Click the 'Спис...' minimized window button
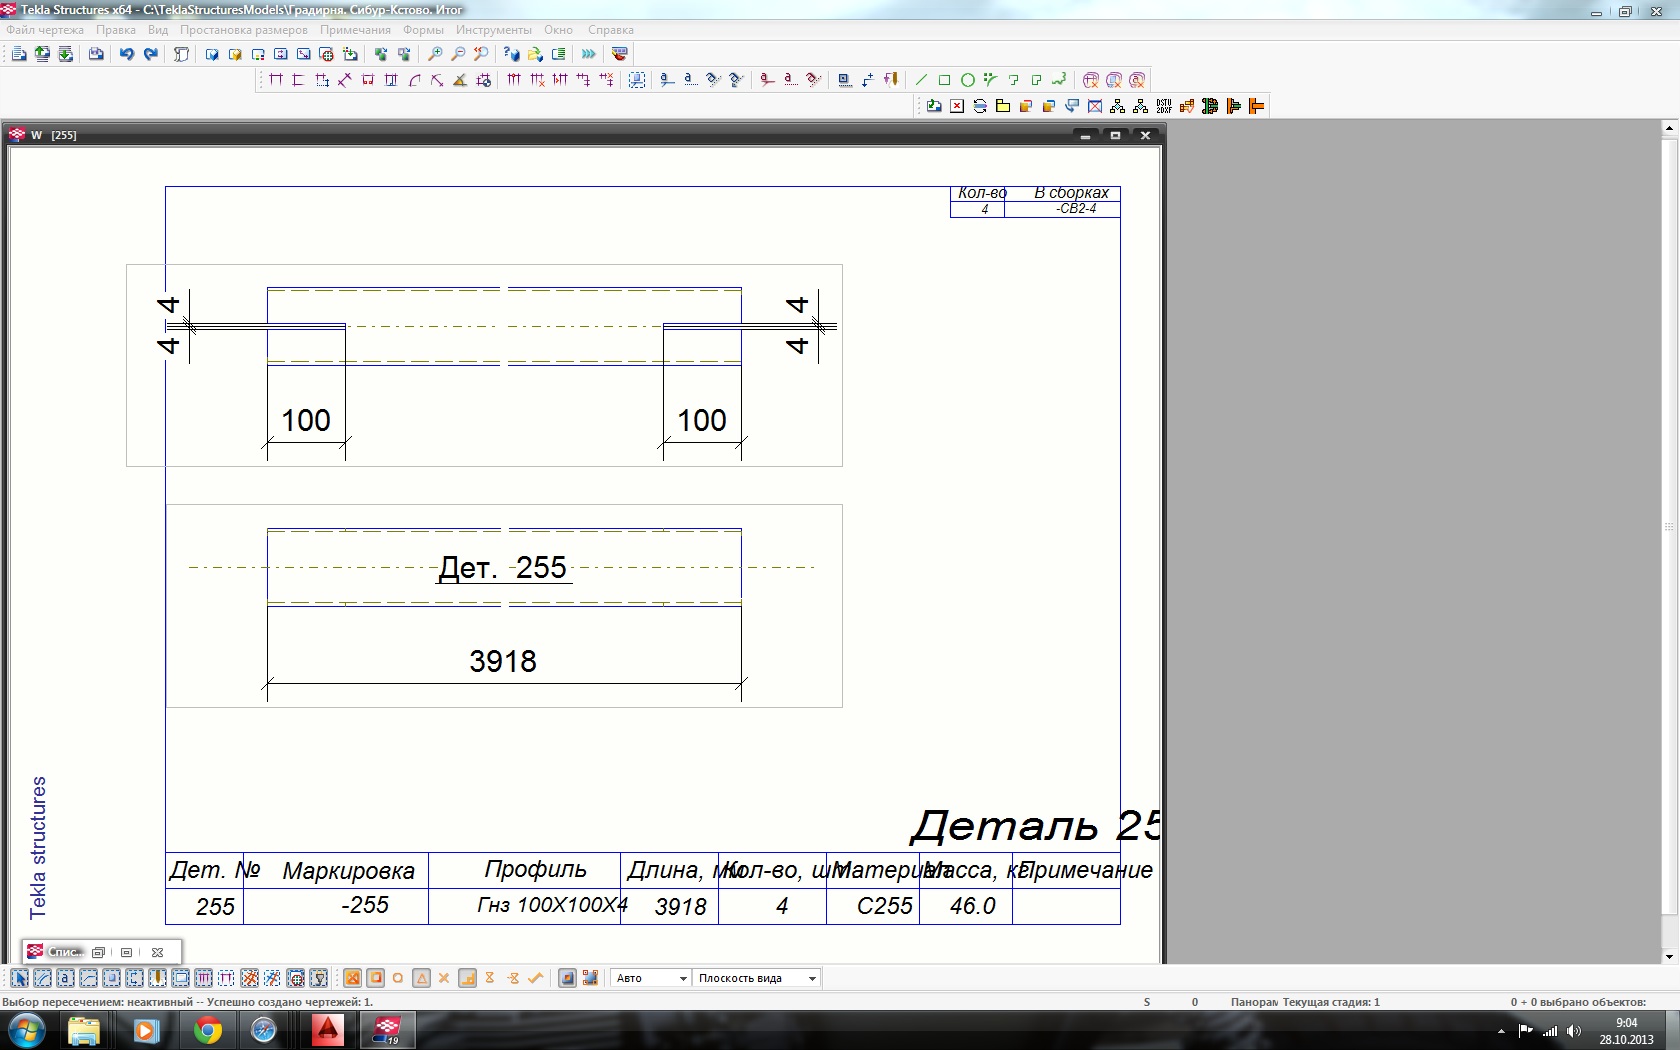1680x1050 pixels. point(56,952)
